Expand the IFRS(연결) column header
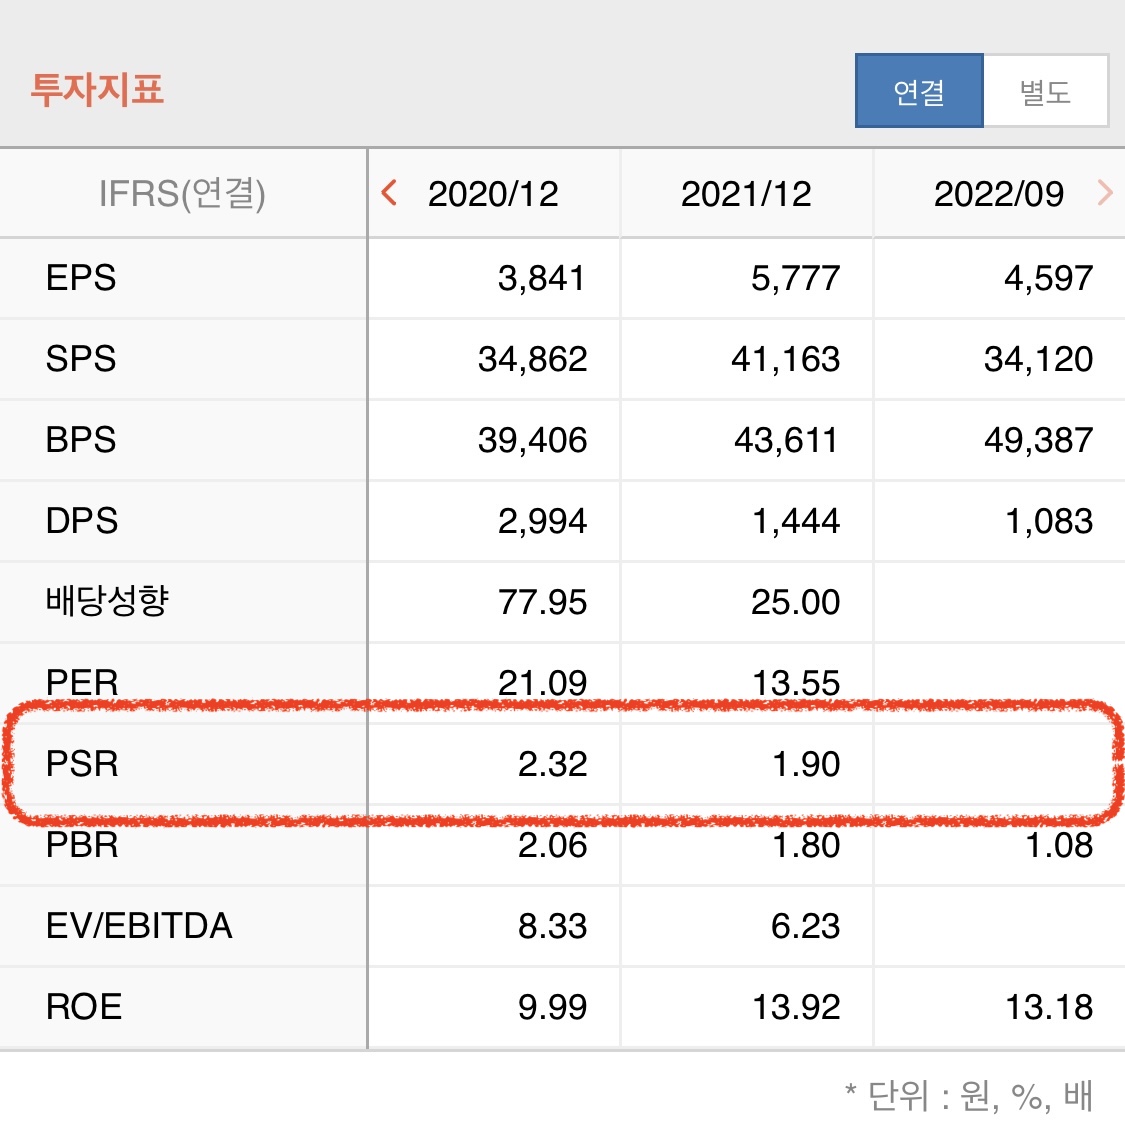1125x1125 pixels. point(183,193)
